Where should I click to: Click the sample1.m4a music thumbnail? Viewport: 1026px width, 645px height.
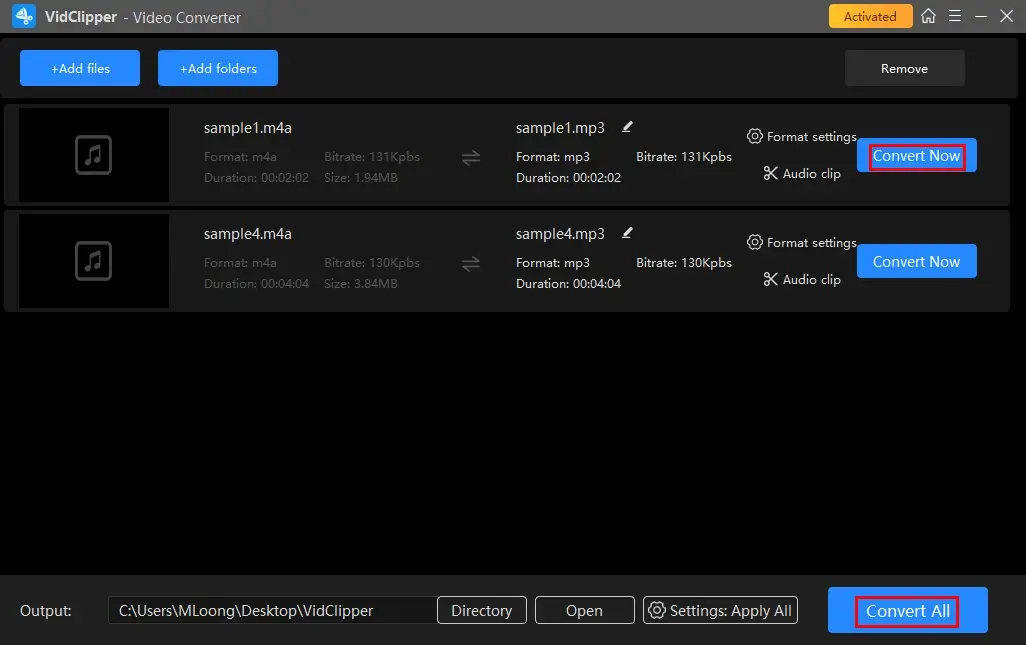tap(94, 155)
